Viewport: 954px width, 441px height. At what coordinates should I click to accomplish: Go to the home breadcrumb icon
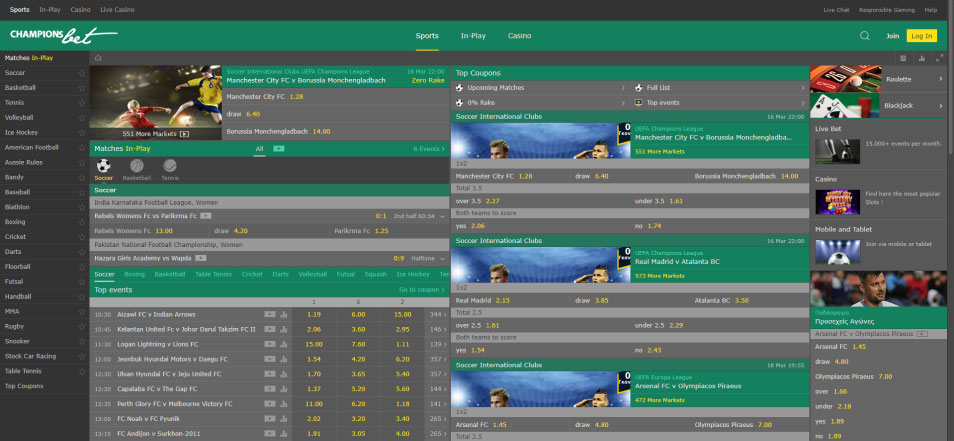click(98, 58)
